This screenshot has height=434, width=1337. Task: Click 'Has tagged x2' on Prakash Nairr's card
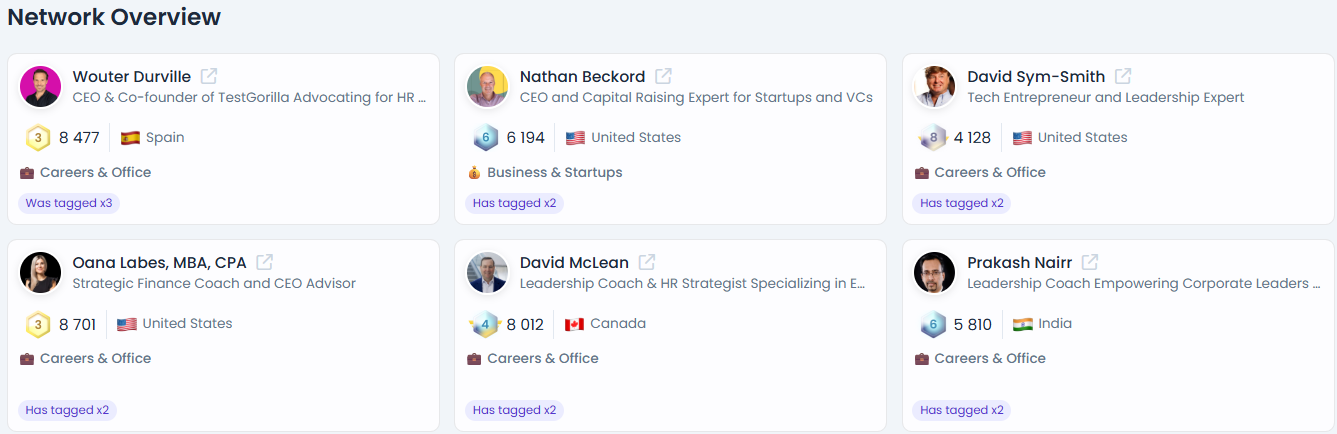(x=961, y=410)
